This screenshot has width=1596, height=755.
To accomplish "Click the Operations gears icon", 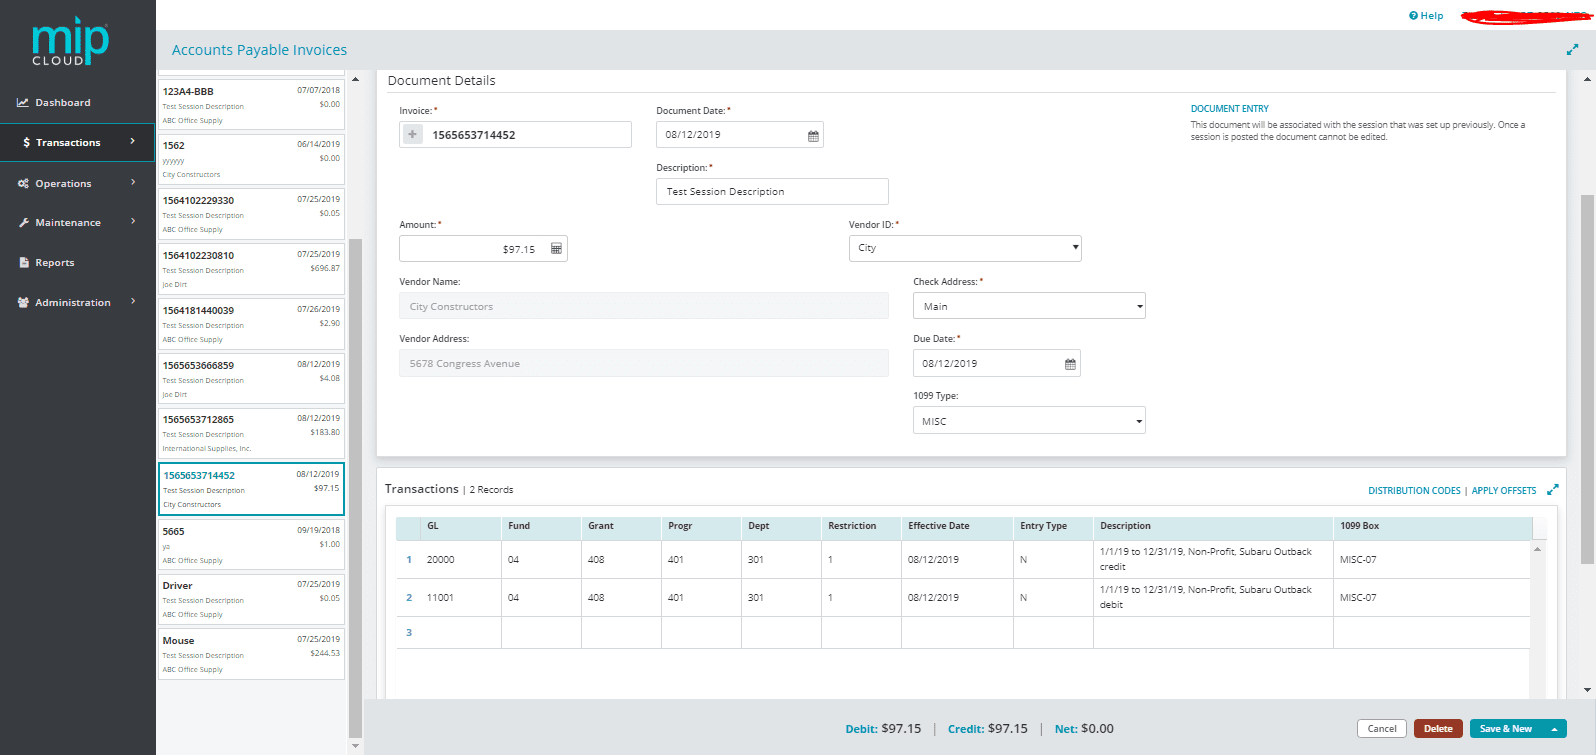I will click(23, 184).
